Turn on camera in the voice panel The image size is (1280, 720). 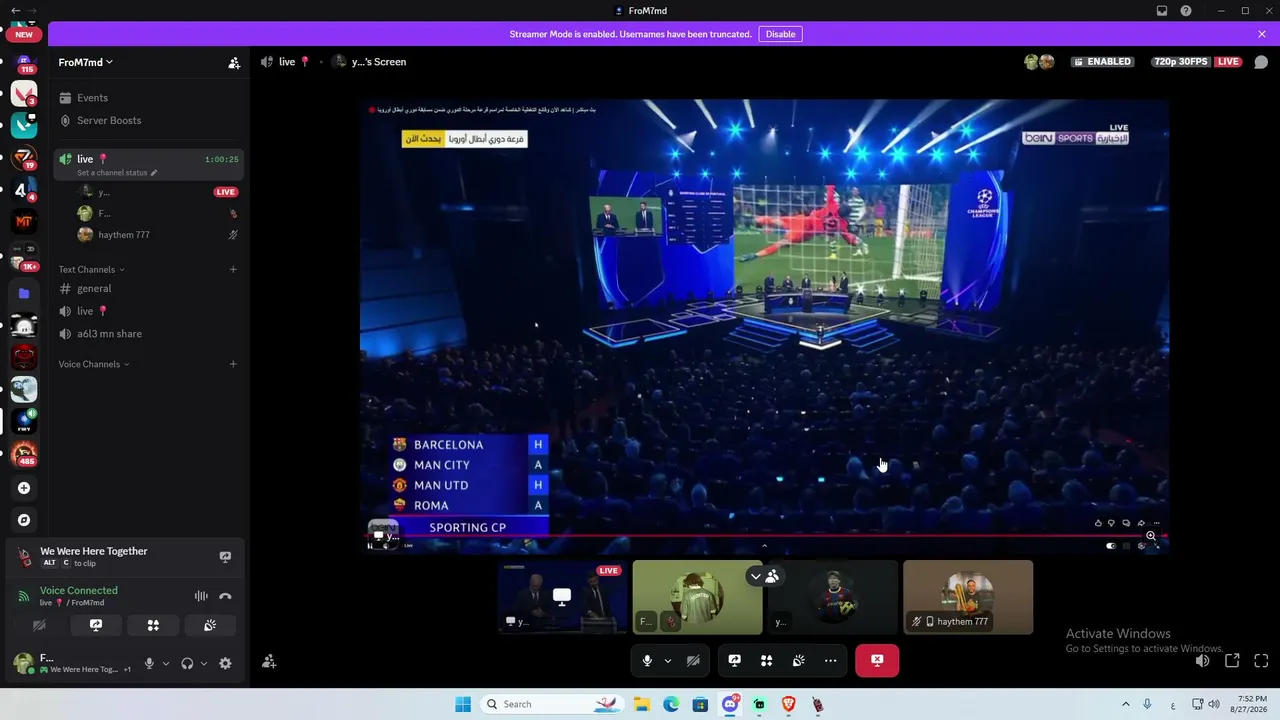[39, 625]
